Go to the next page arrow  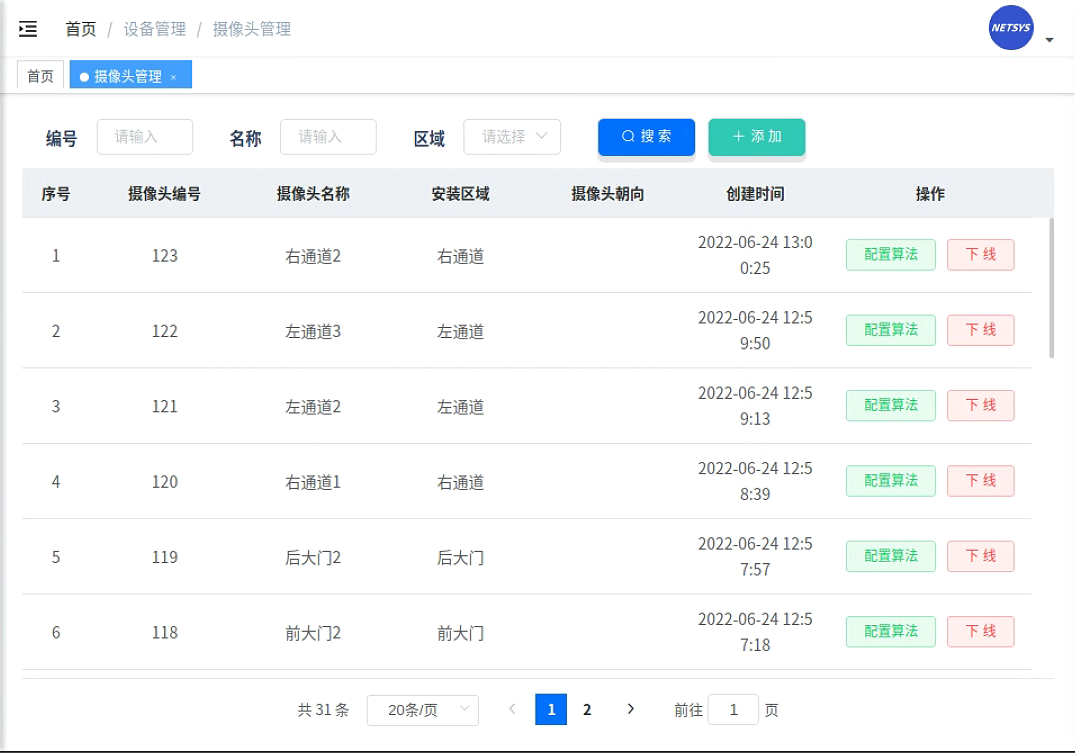click(630, 709)
